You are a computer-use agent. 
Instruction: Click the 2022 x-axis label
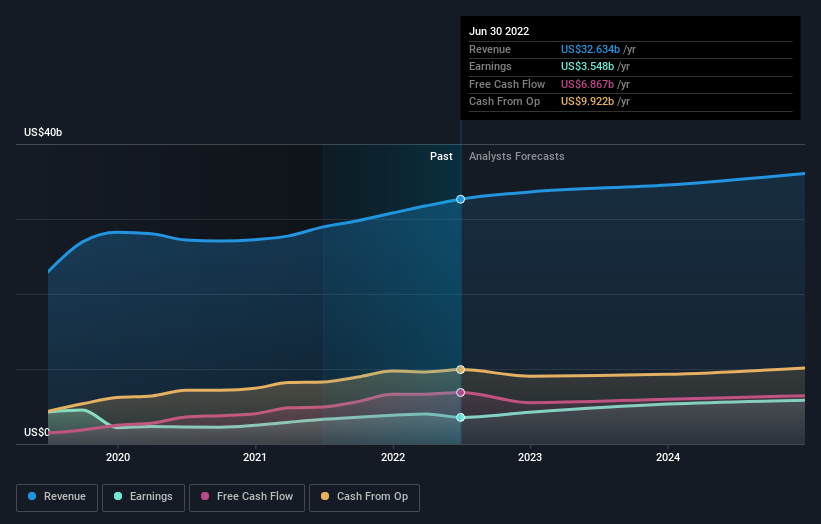click(x=393, y=458)
